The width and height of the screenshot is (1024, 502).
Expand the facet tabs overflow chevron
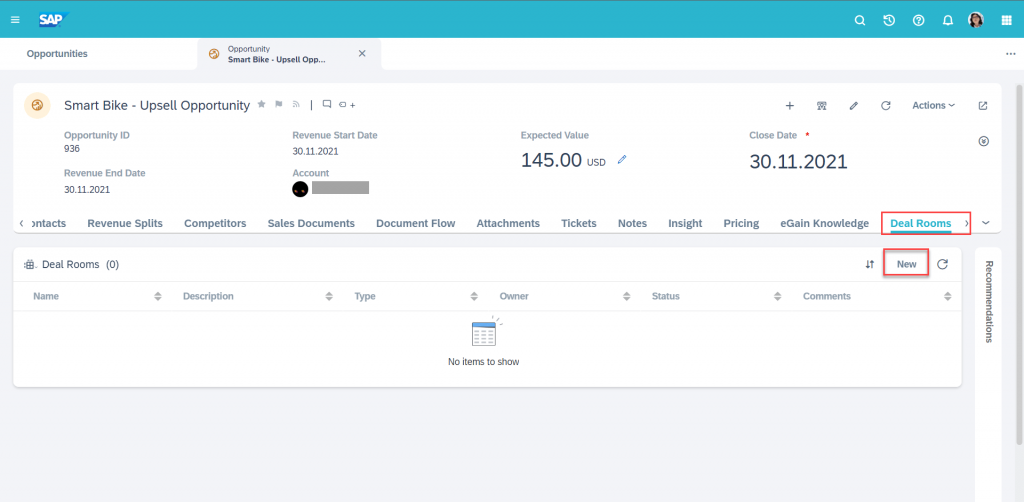click(x=985, y=223)
